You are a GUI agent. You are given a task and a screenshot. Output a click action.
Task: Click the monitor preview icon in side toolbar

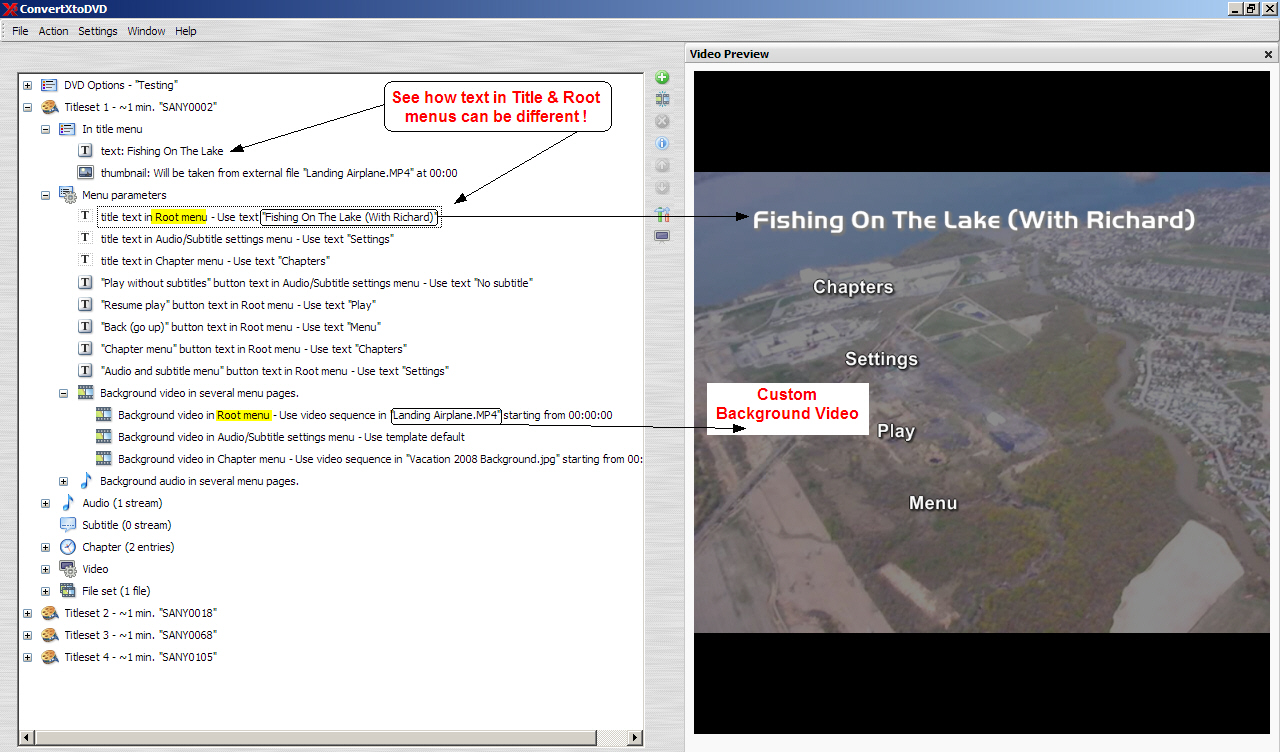click(662, 236)
